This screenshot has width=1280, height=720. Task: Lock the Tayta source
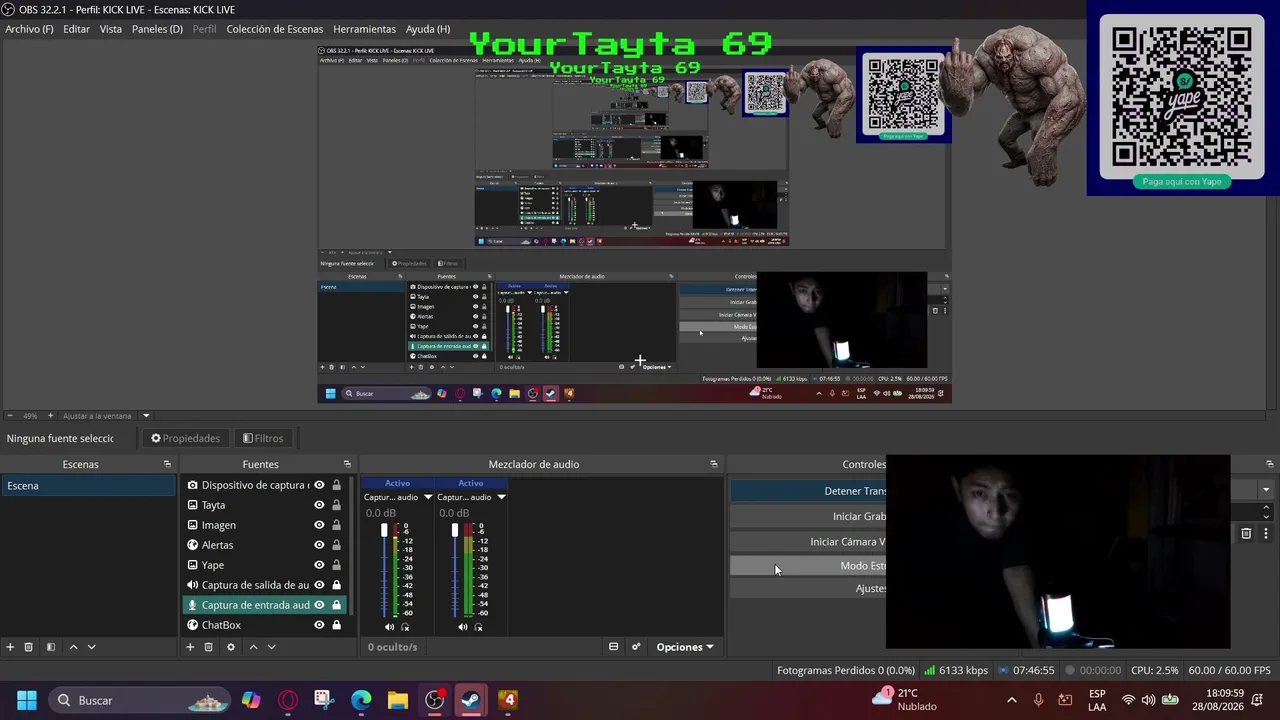pos(336,505)
